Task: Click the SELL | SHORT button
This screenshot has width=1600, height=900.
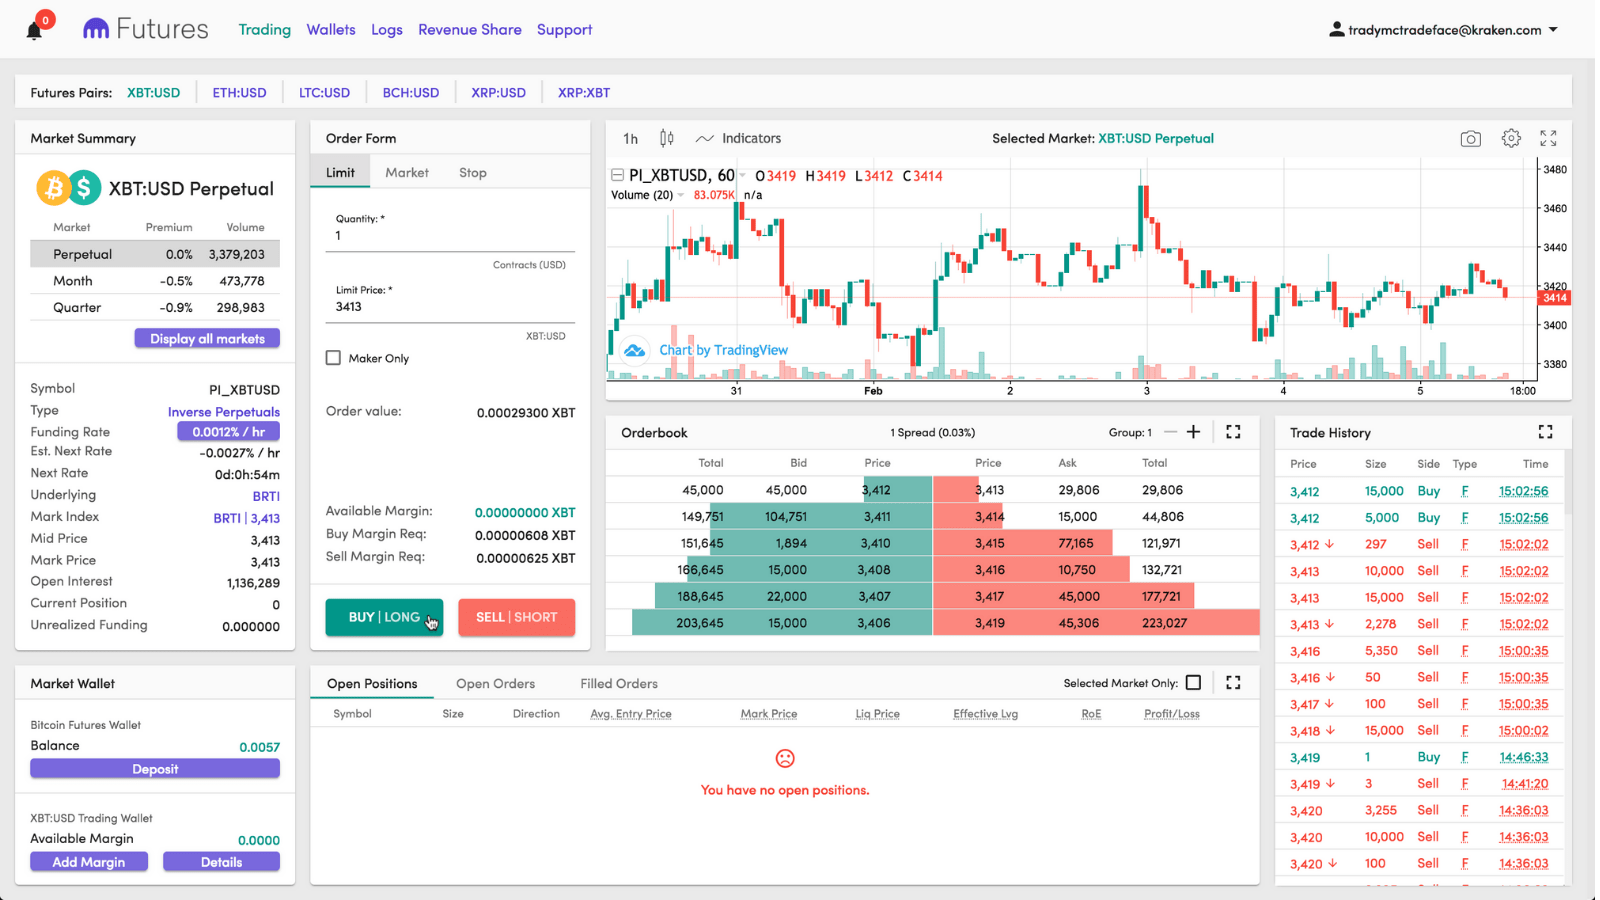Action: 517,617
